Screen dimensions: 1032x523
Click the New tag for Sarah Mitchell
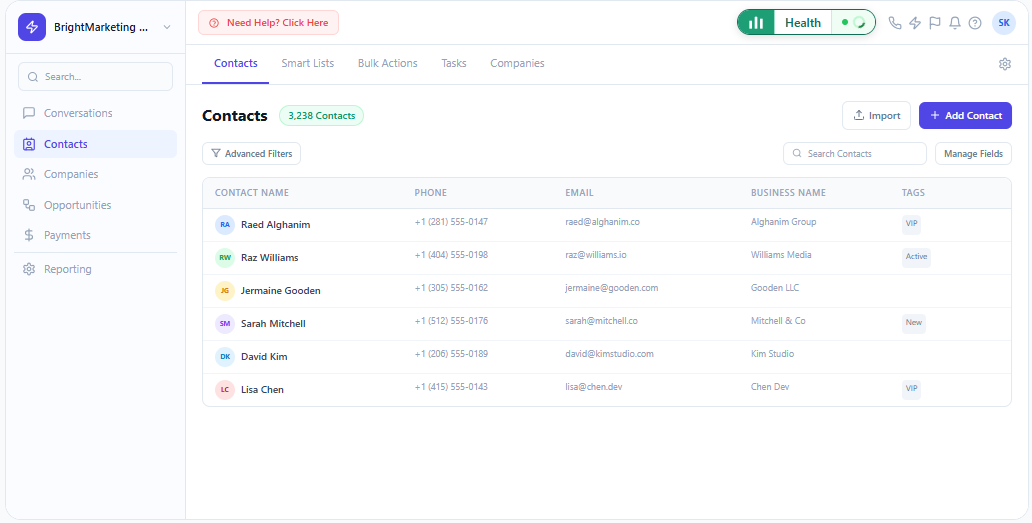point(914,322)
